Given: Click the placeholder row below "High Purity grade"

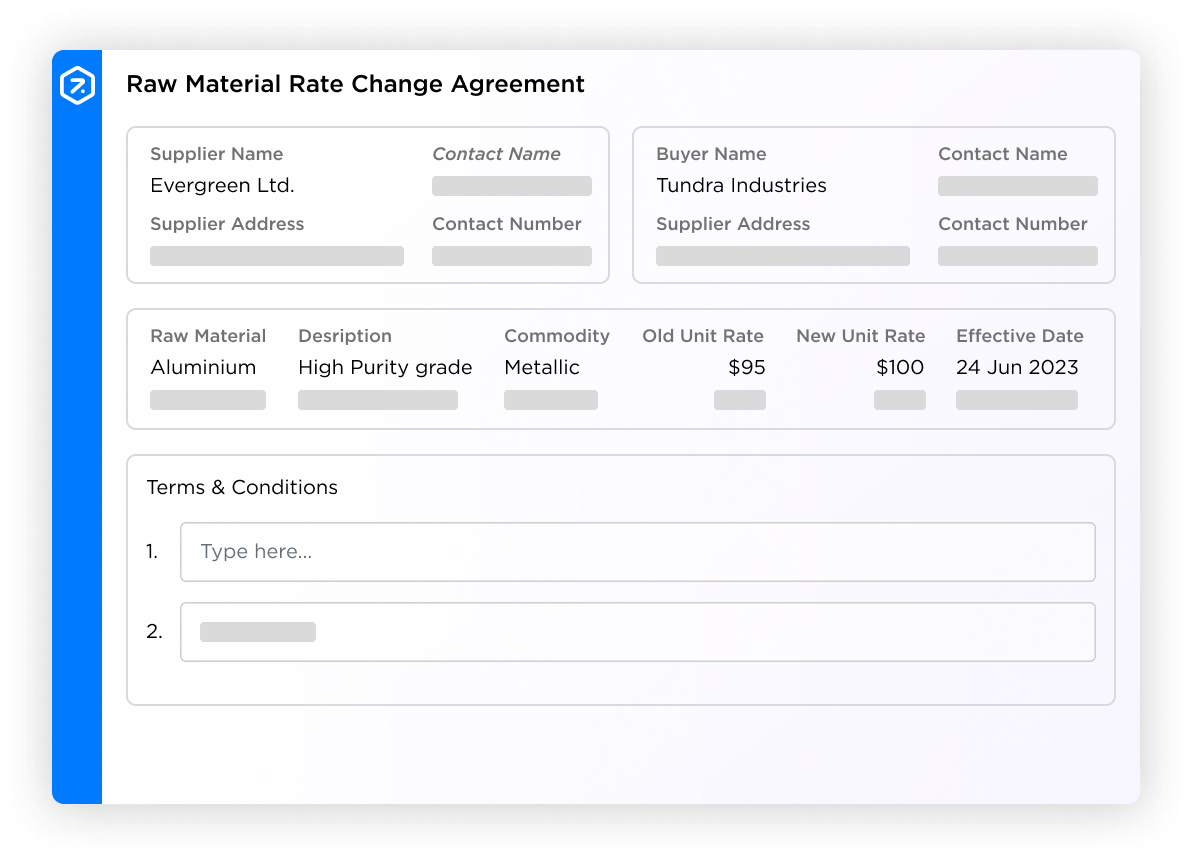Looking at the screenshot, I should [x=378, y=400].
